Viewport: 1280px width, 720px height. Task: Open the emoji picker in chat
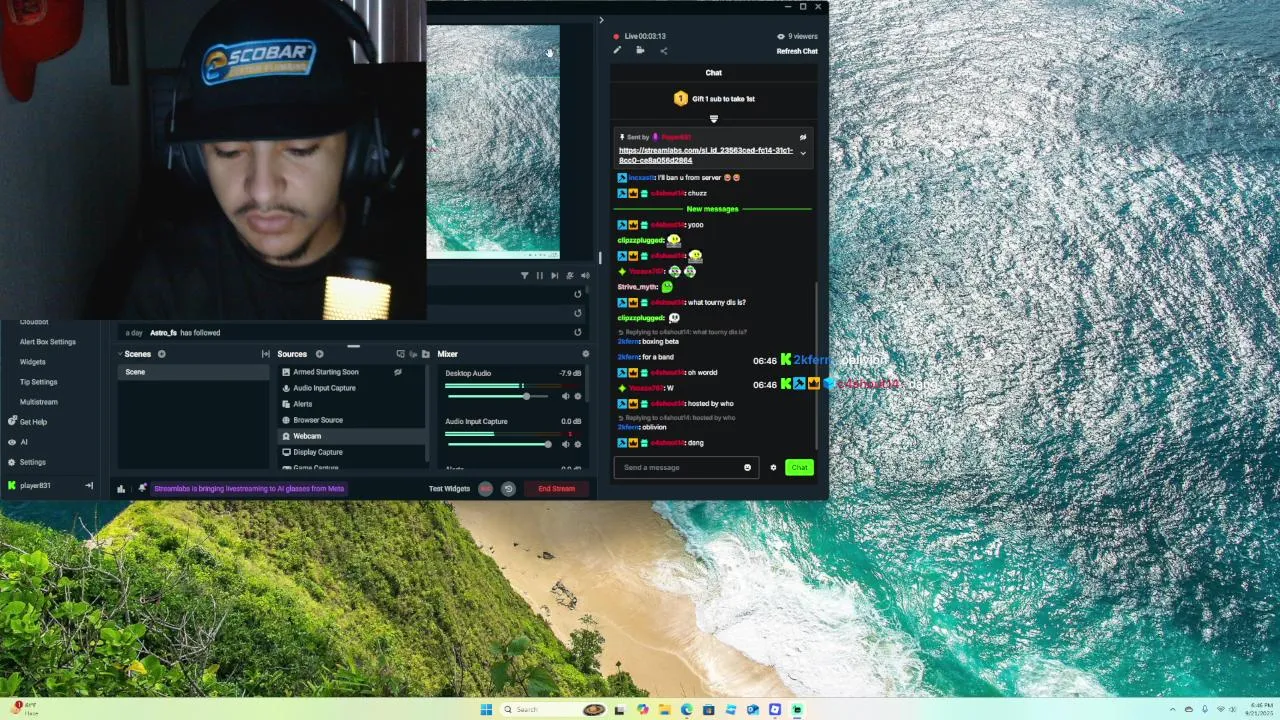[x=747, y=468]
